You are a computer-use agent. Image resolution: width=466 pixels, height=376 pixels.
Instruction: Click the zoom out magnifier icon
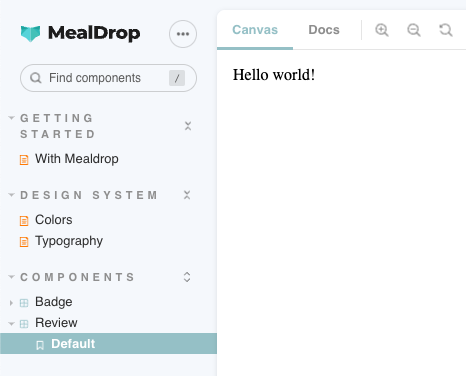point(414,30)
